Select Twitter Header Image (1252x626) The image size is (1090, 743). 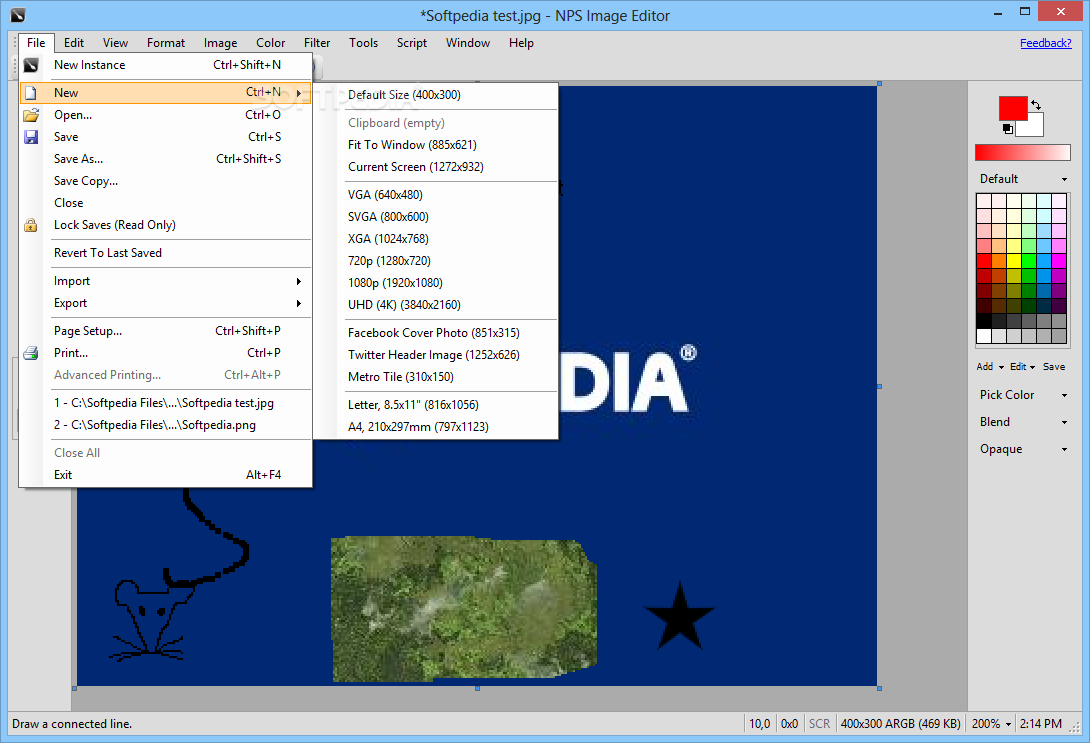click(x=436, y=355)
